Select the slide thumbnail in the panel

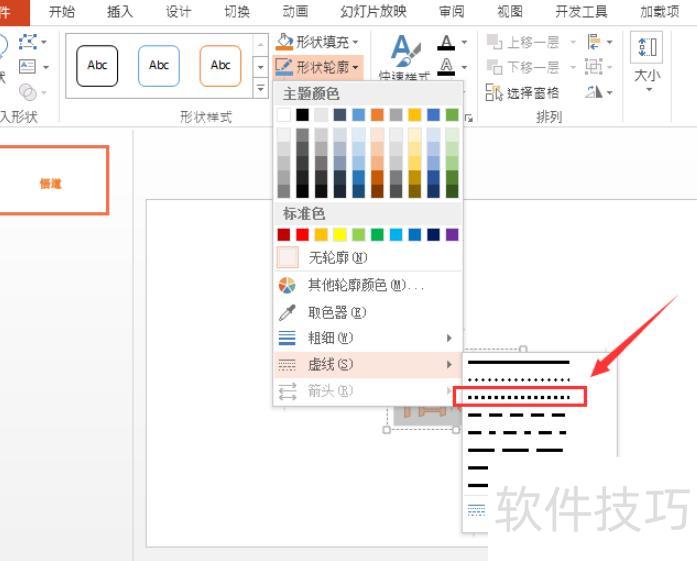click(x=52, y=180)
